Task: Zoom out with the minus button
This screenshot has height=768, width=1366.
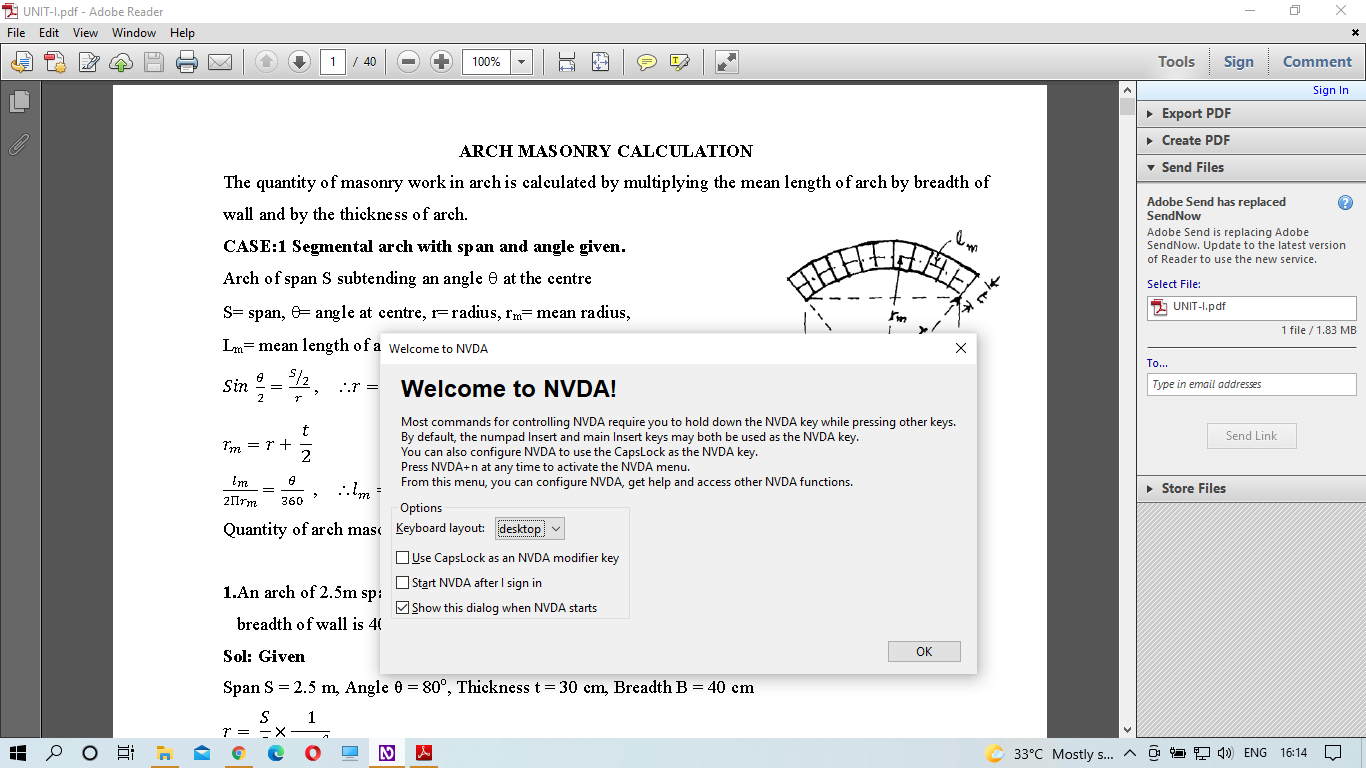Action: coord(408,62)
